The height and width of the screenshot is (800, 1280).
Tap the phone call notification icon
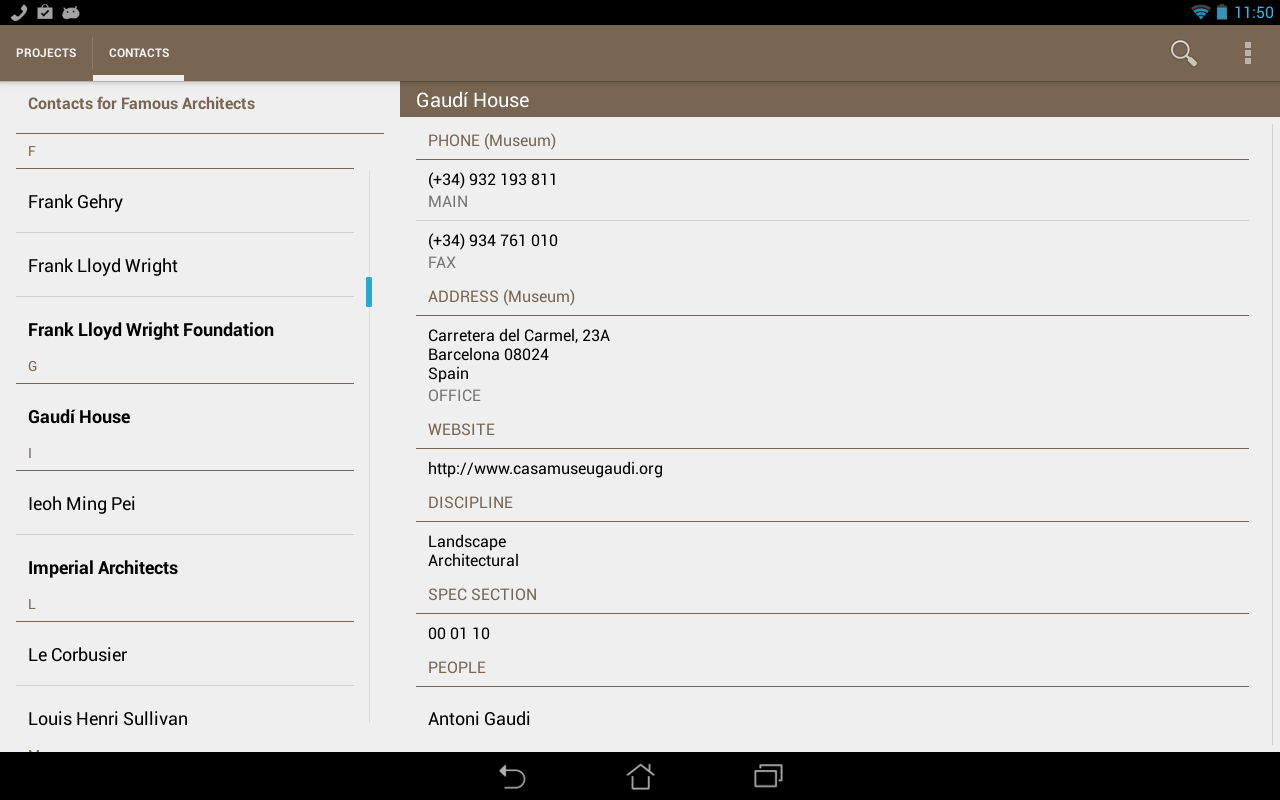tap(19, 12)
